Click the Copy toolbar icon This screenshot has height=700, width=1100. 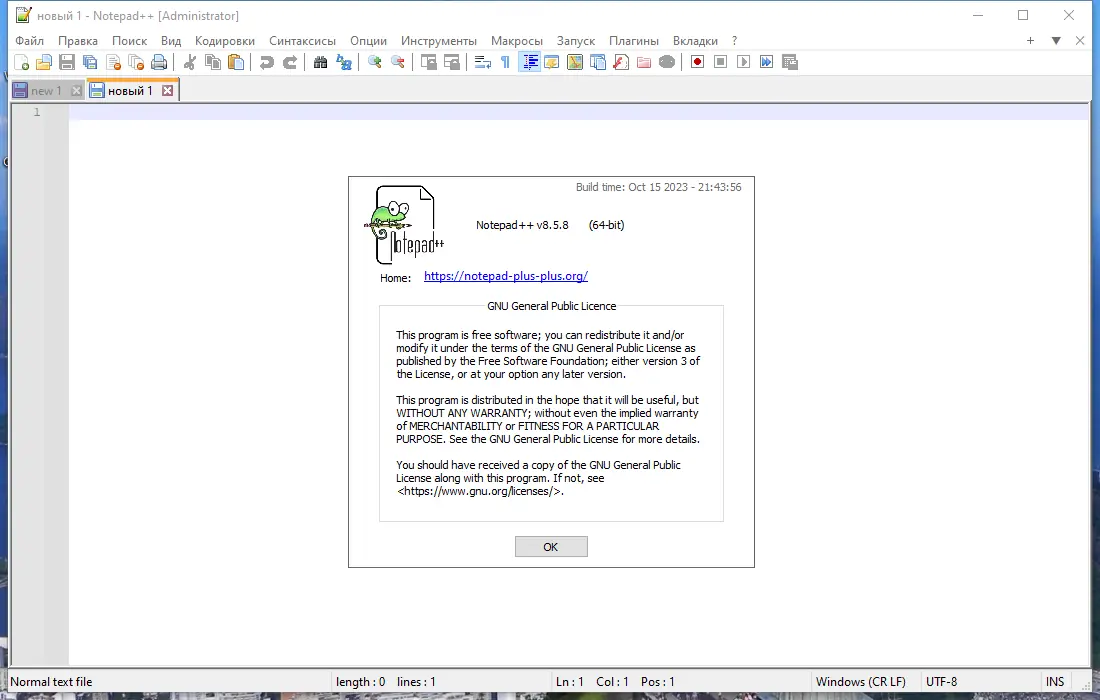click(213, 62)
